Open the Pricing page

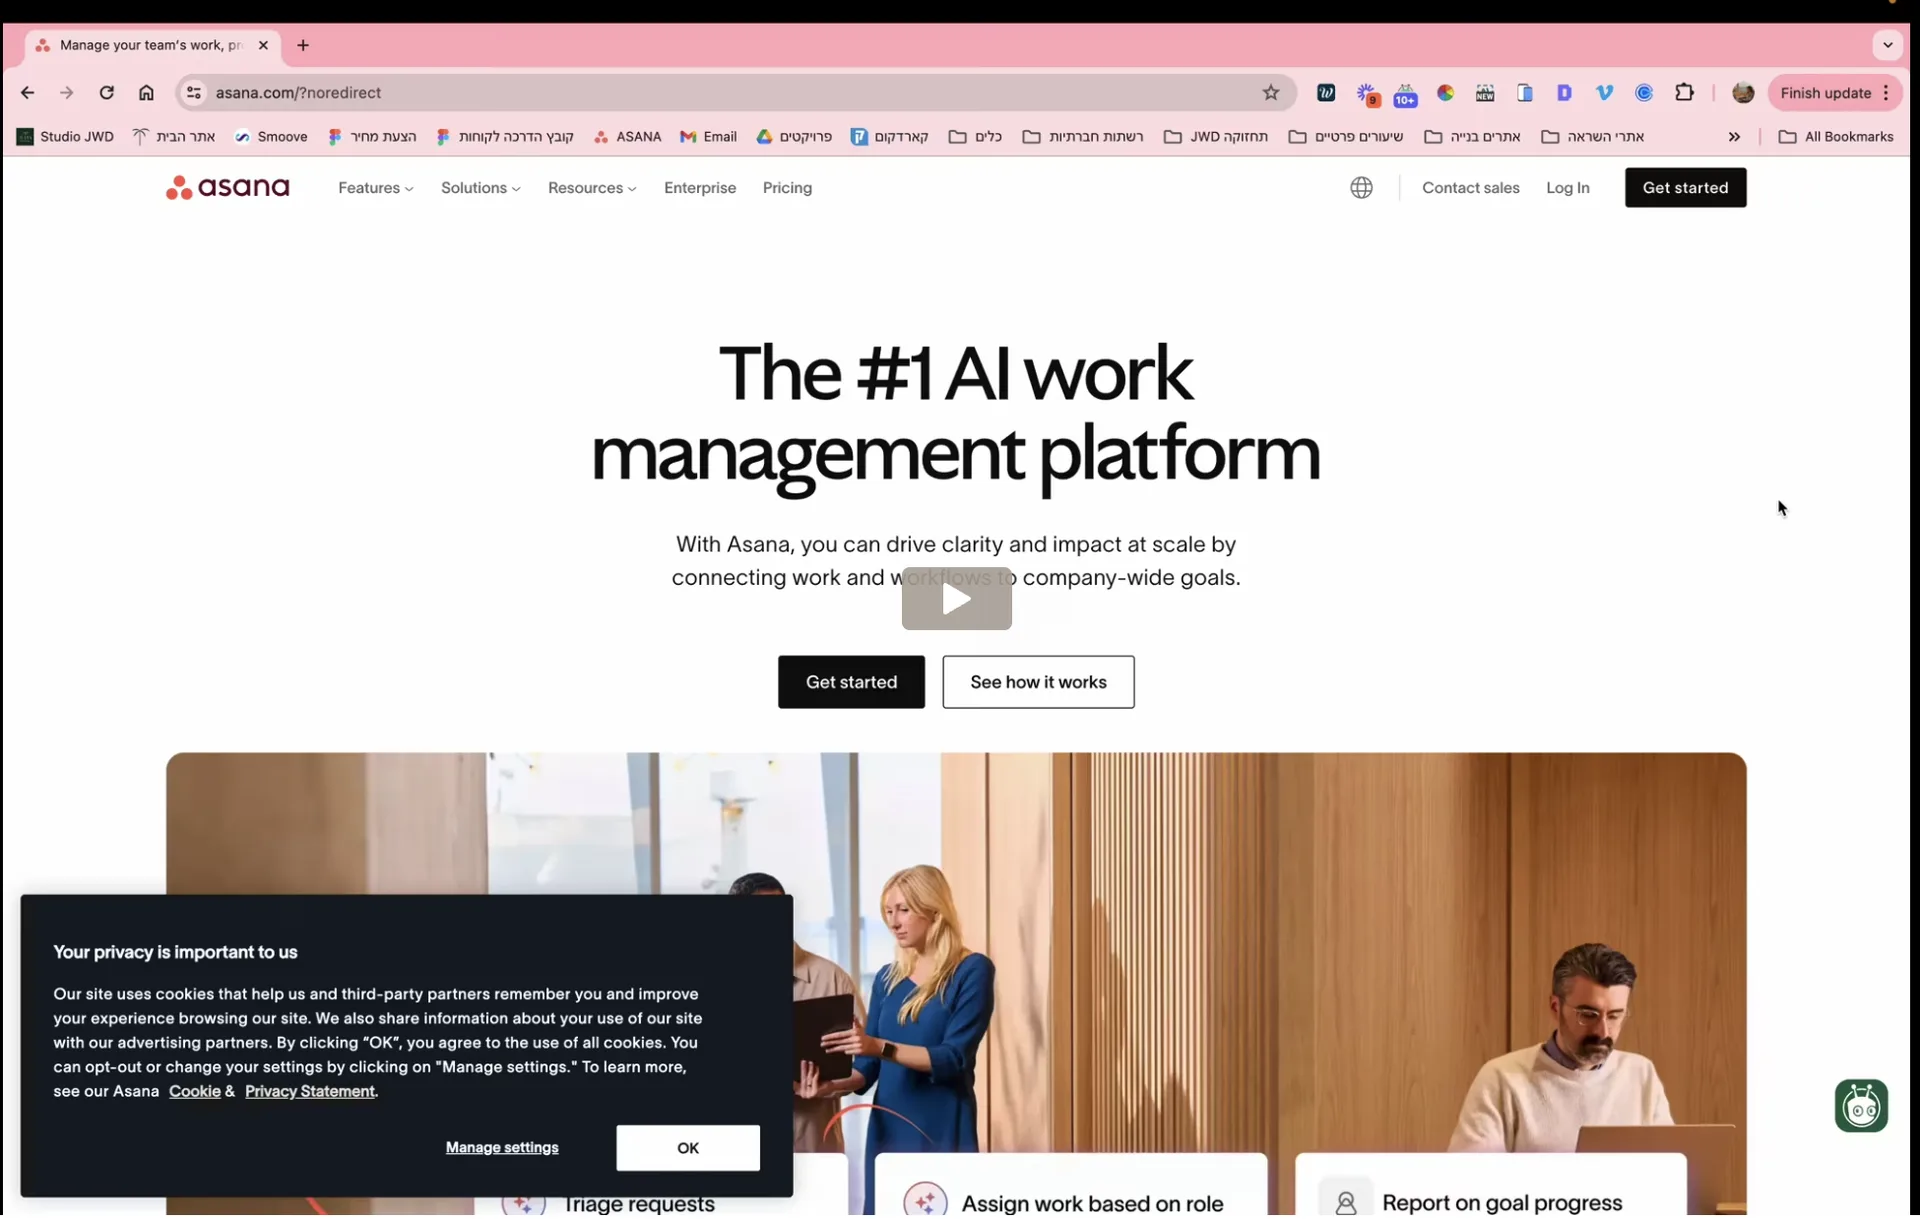click(x=787, y=188)
